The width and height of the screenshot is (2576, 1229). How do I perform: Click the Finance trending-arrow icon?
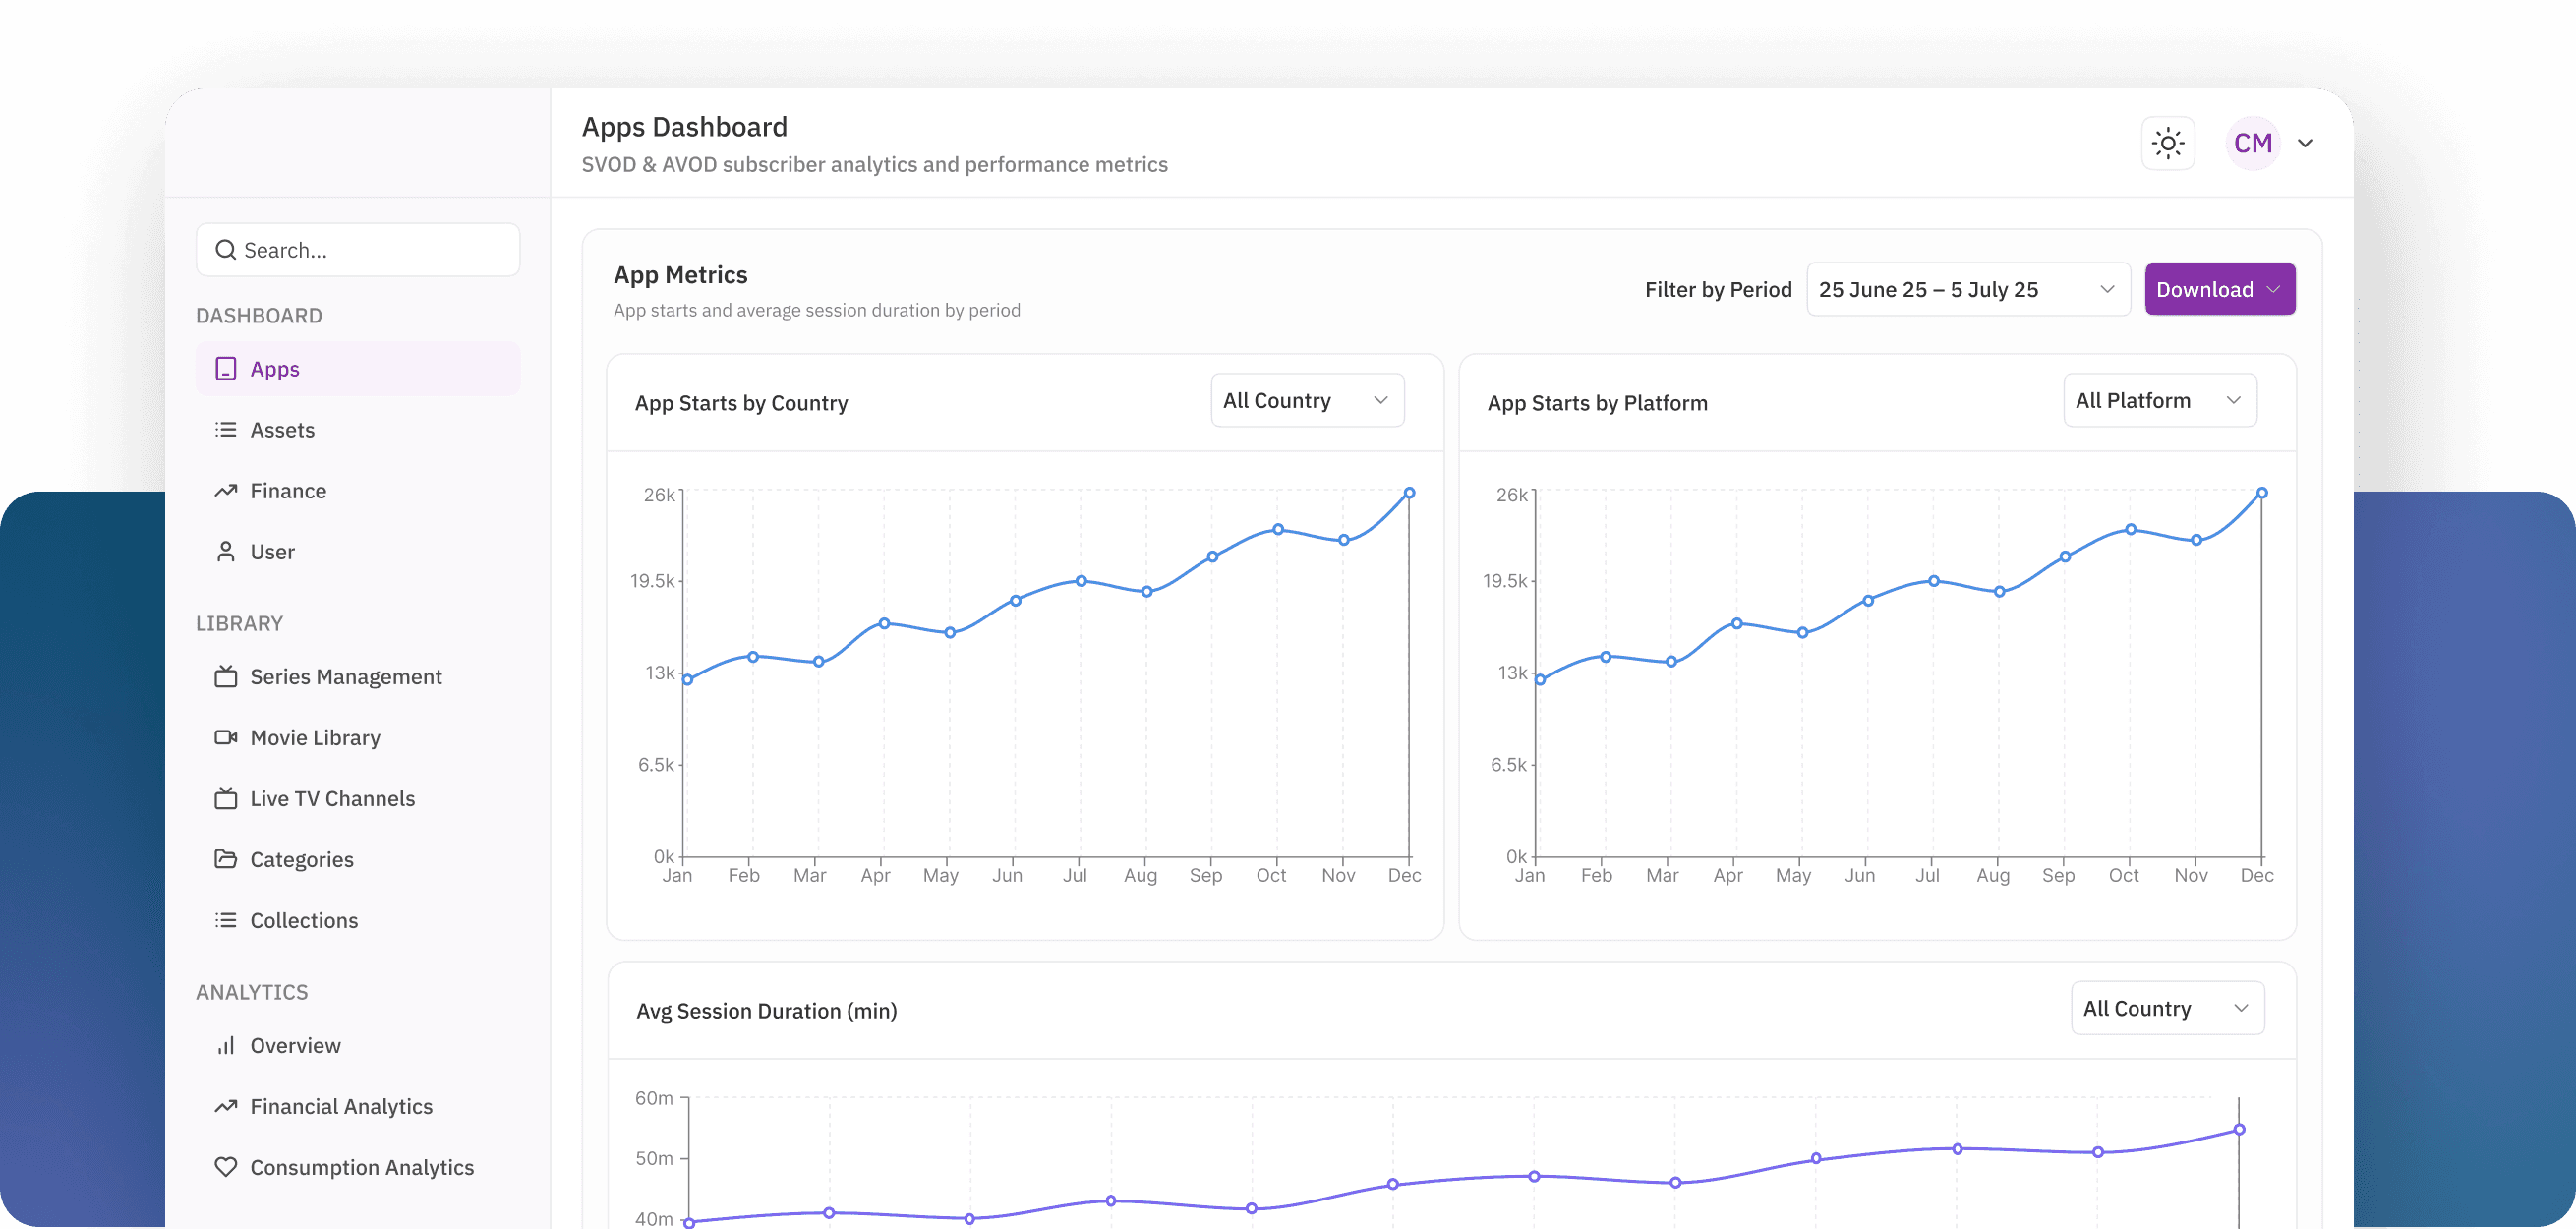pyautogui.click(x=226, y=490)
